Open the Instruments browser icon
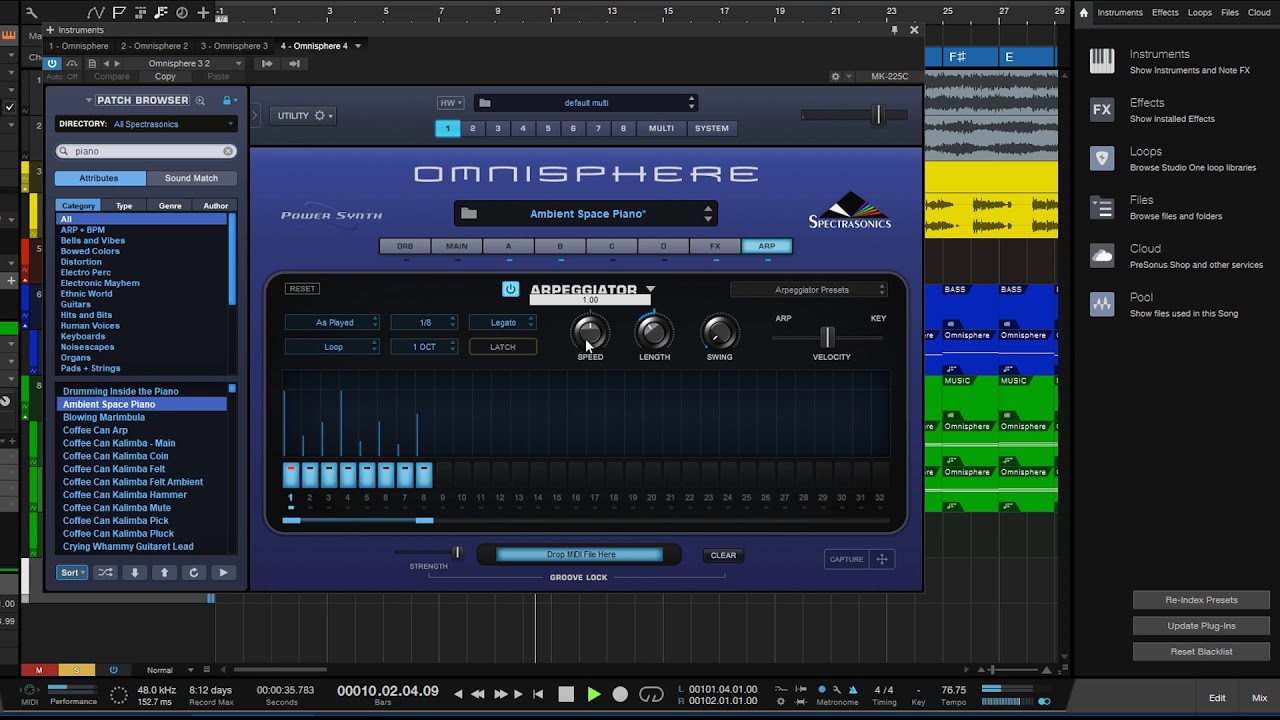The image size is (1280, 720). [1102, 61]
